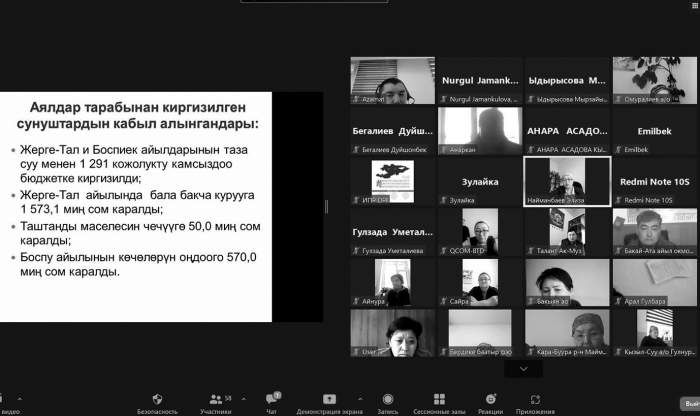Screen dimensions: 700x416
Task: Click the divider handle between slide and gallery
Action: (326, 207)
